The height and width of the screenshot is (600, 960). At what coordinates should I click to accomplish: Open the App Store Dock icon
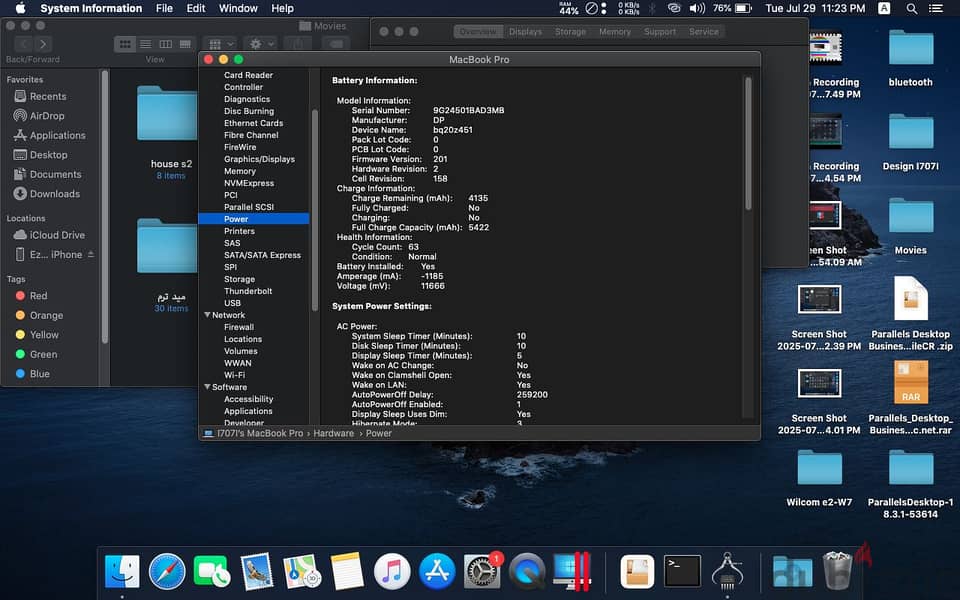tap(437, 571)
